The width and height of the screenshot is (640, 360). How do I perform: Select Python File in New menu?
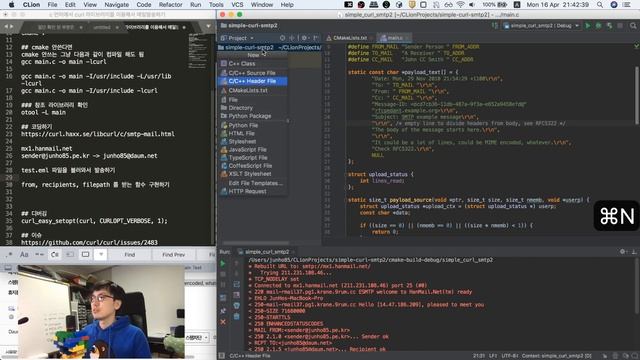tap(253, 125)
